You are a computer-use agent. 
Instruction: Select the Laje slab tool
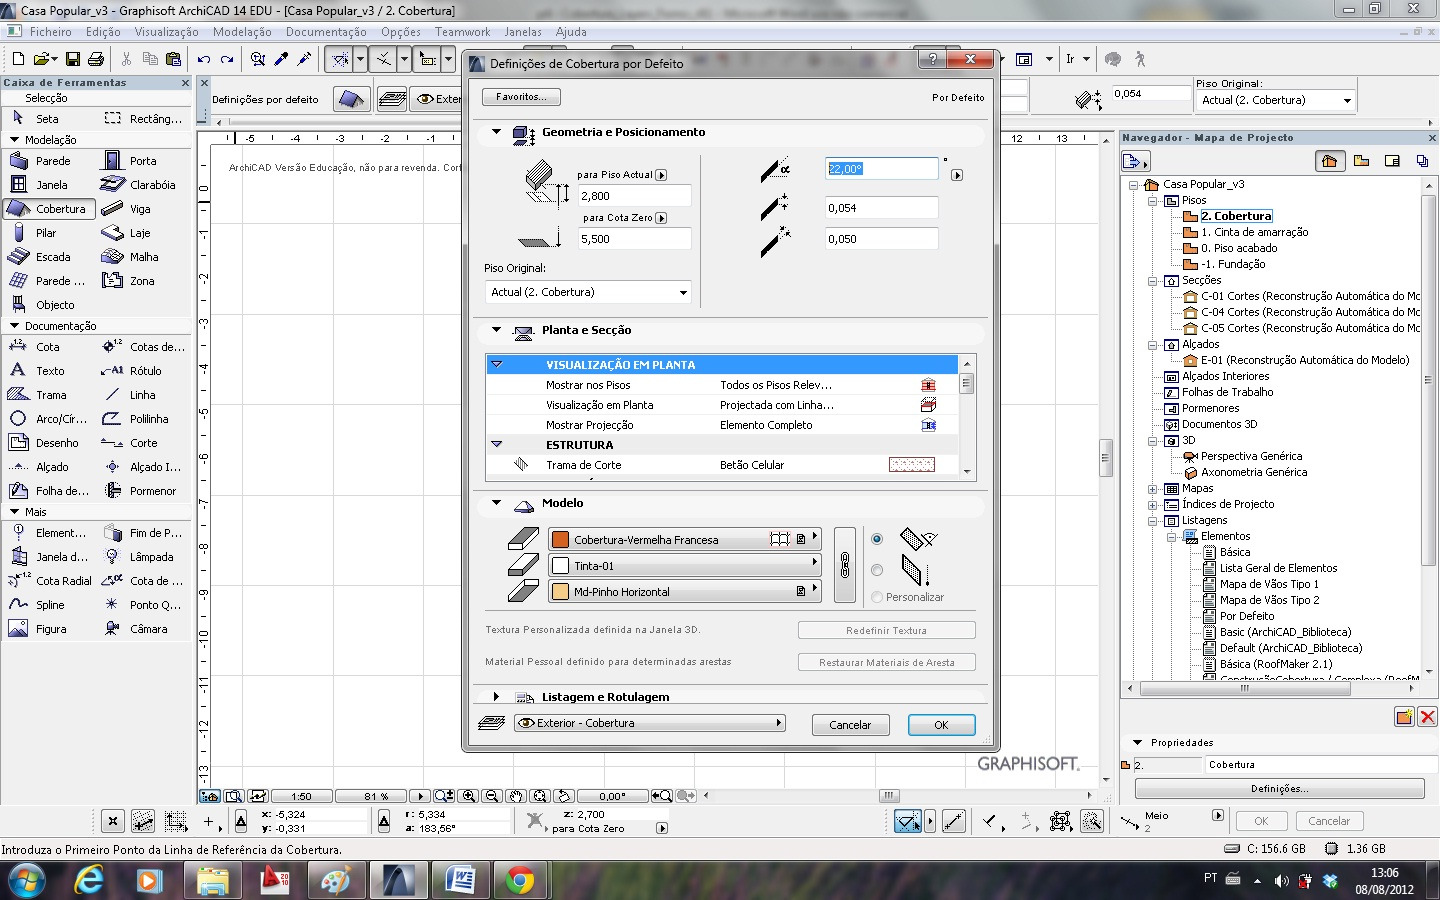tap(142, 232)
